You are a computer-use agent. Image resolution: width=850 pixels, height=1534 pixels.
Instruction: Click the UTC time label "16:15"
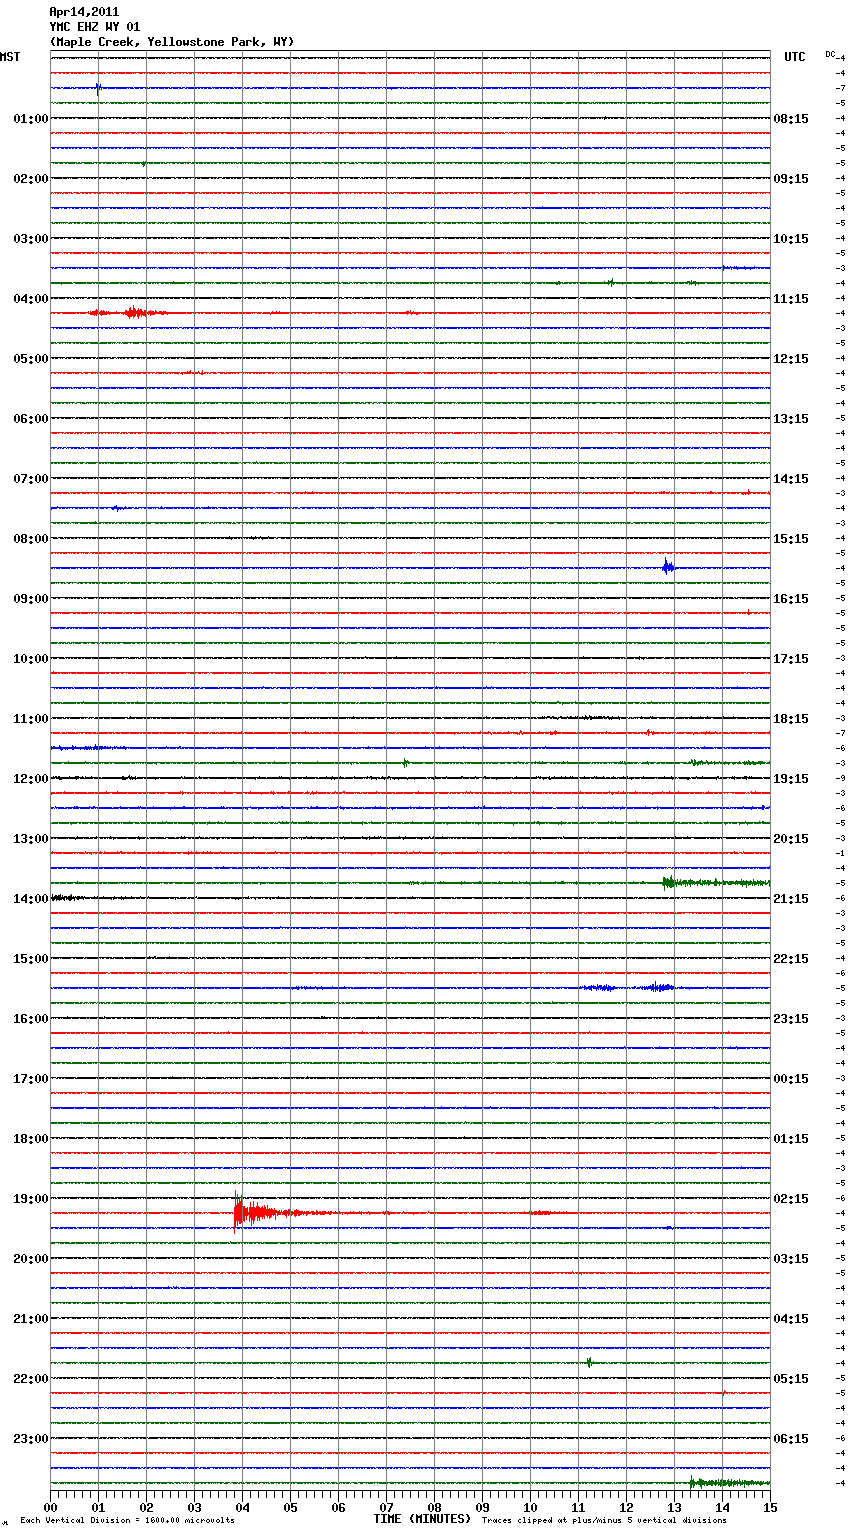[791, 599]
